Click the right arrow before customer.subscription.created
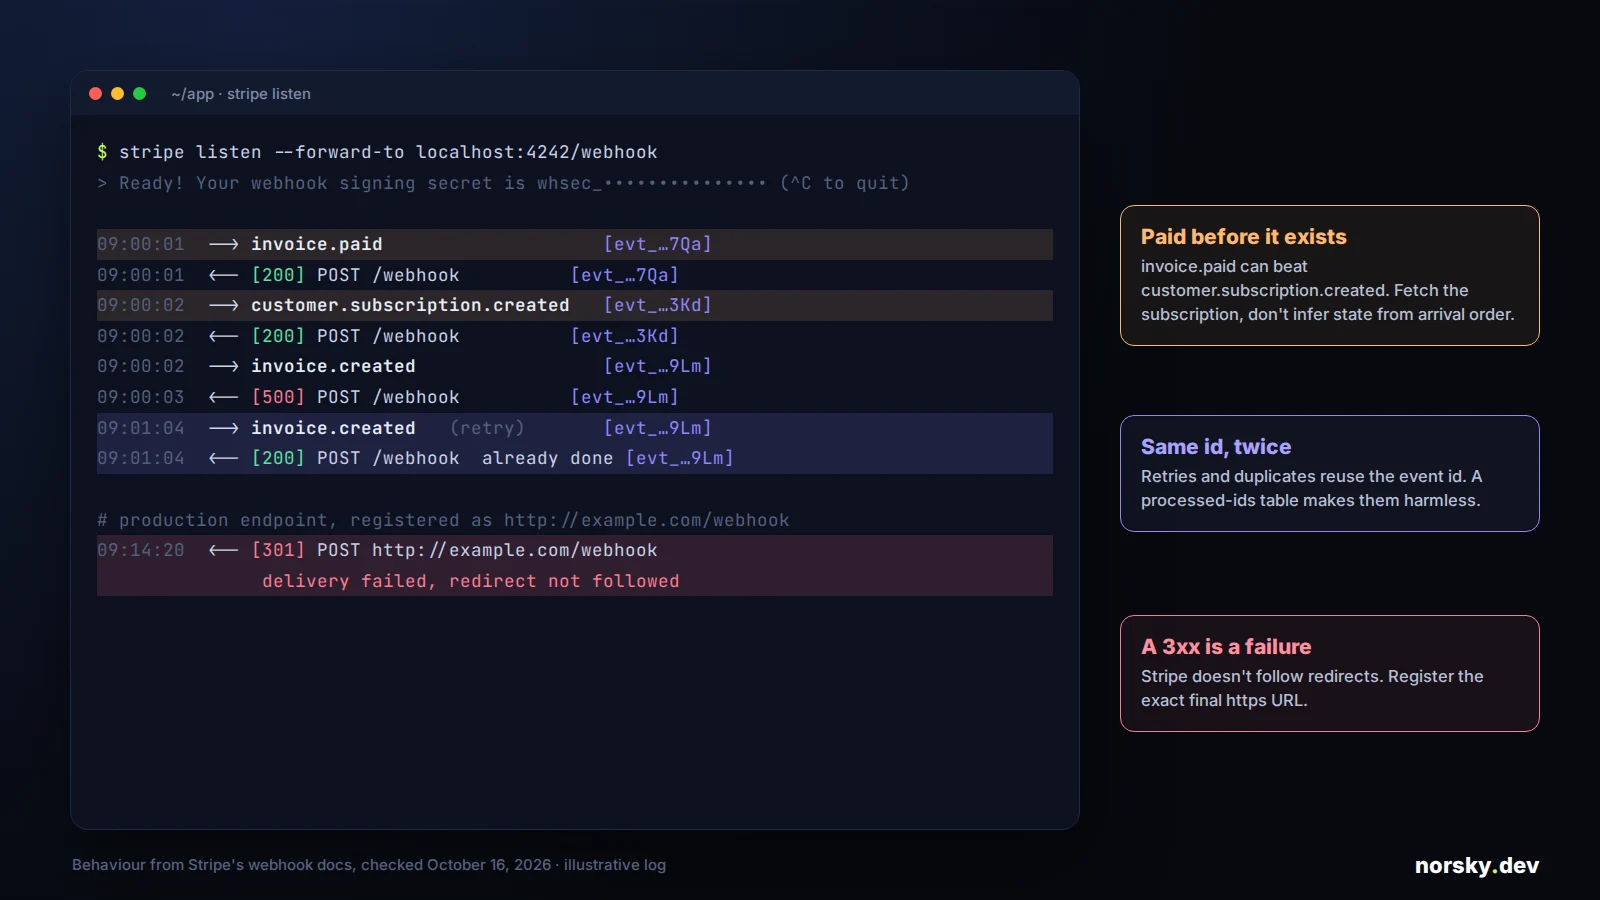 [x=224, y=305]
